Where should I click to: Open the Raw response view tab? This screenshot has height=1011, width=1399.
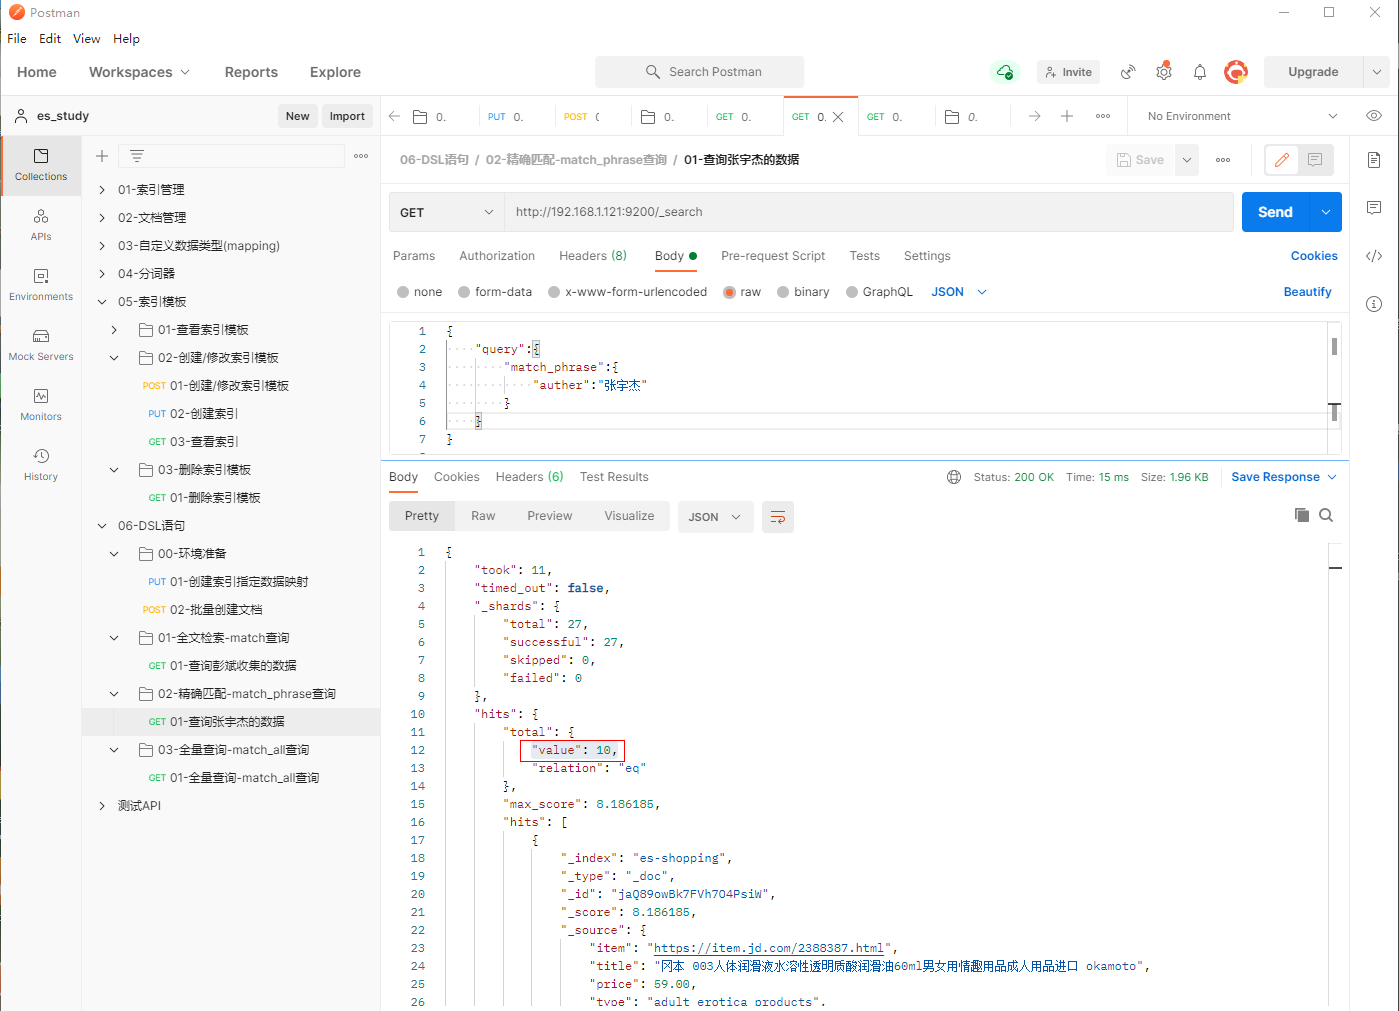pos(483,516)
